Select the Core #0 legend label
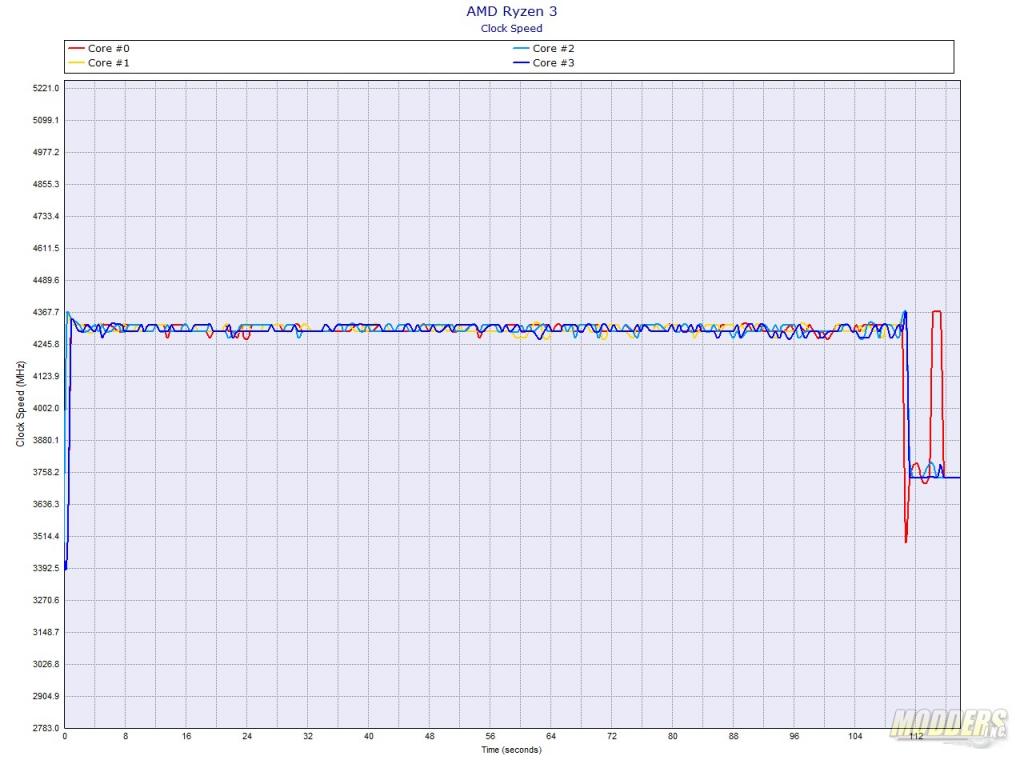 click(x=107, y=48)
